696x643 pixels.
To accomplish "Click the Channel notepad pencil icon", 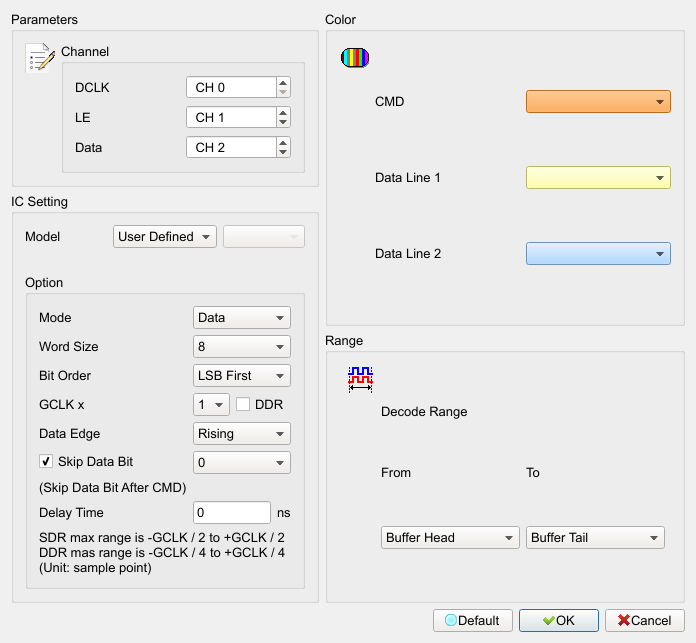I will coord(40,58).
